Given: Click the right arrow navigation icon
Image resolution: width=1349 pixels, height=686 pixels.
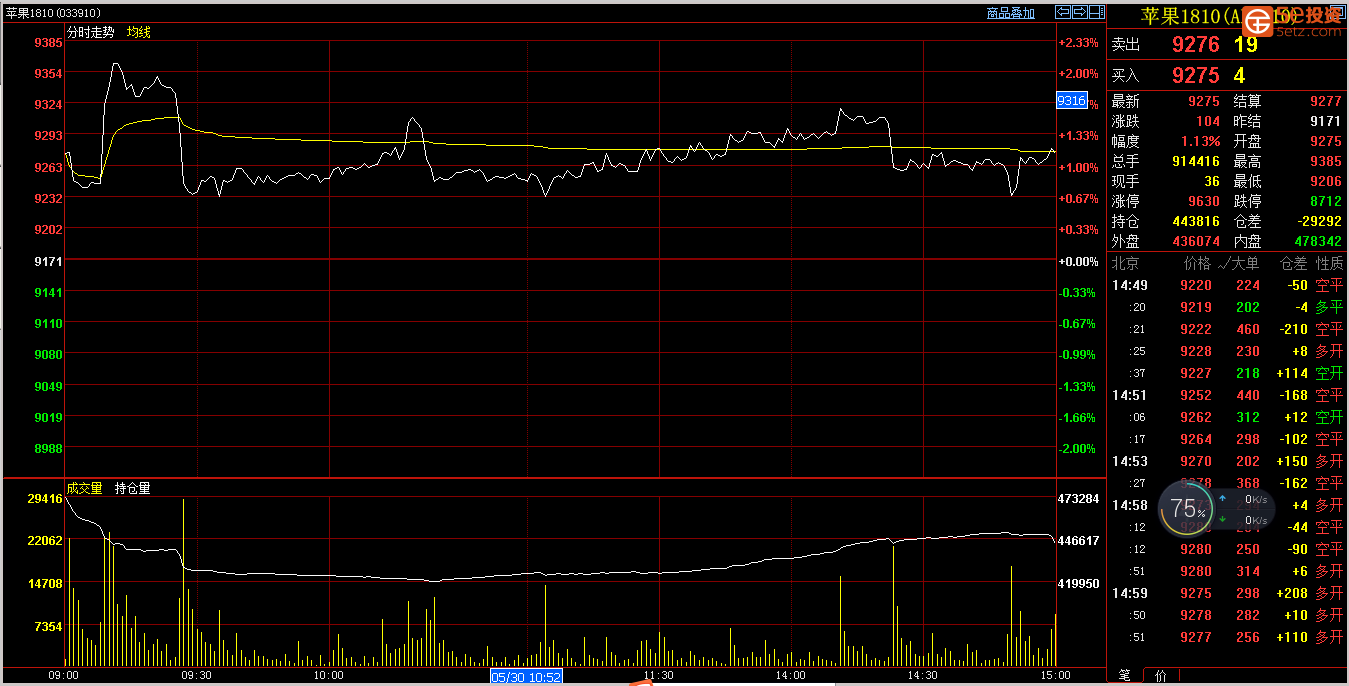Looking at the screenshot, I should pyautogui.click(x=1080, y=12).
